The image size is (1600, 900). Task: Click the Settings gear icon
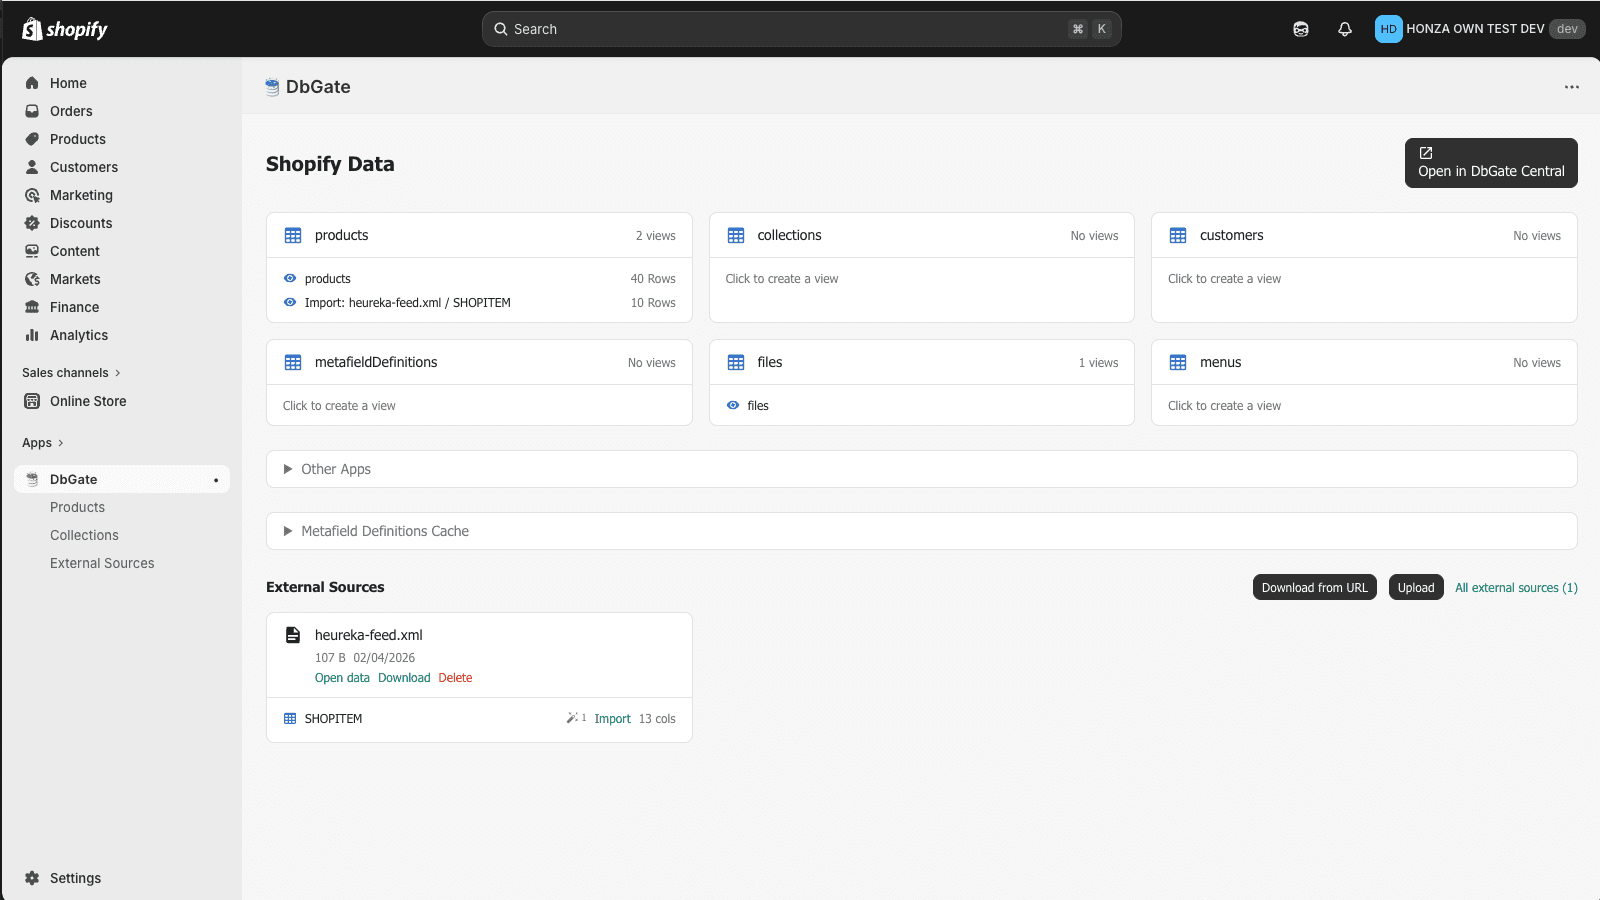point(32,878)
